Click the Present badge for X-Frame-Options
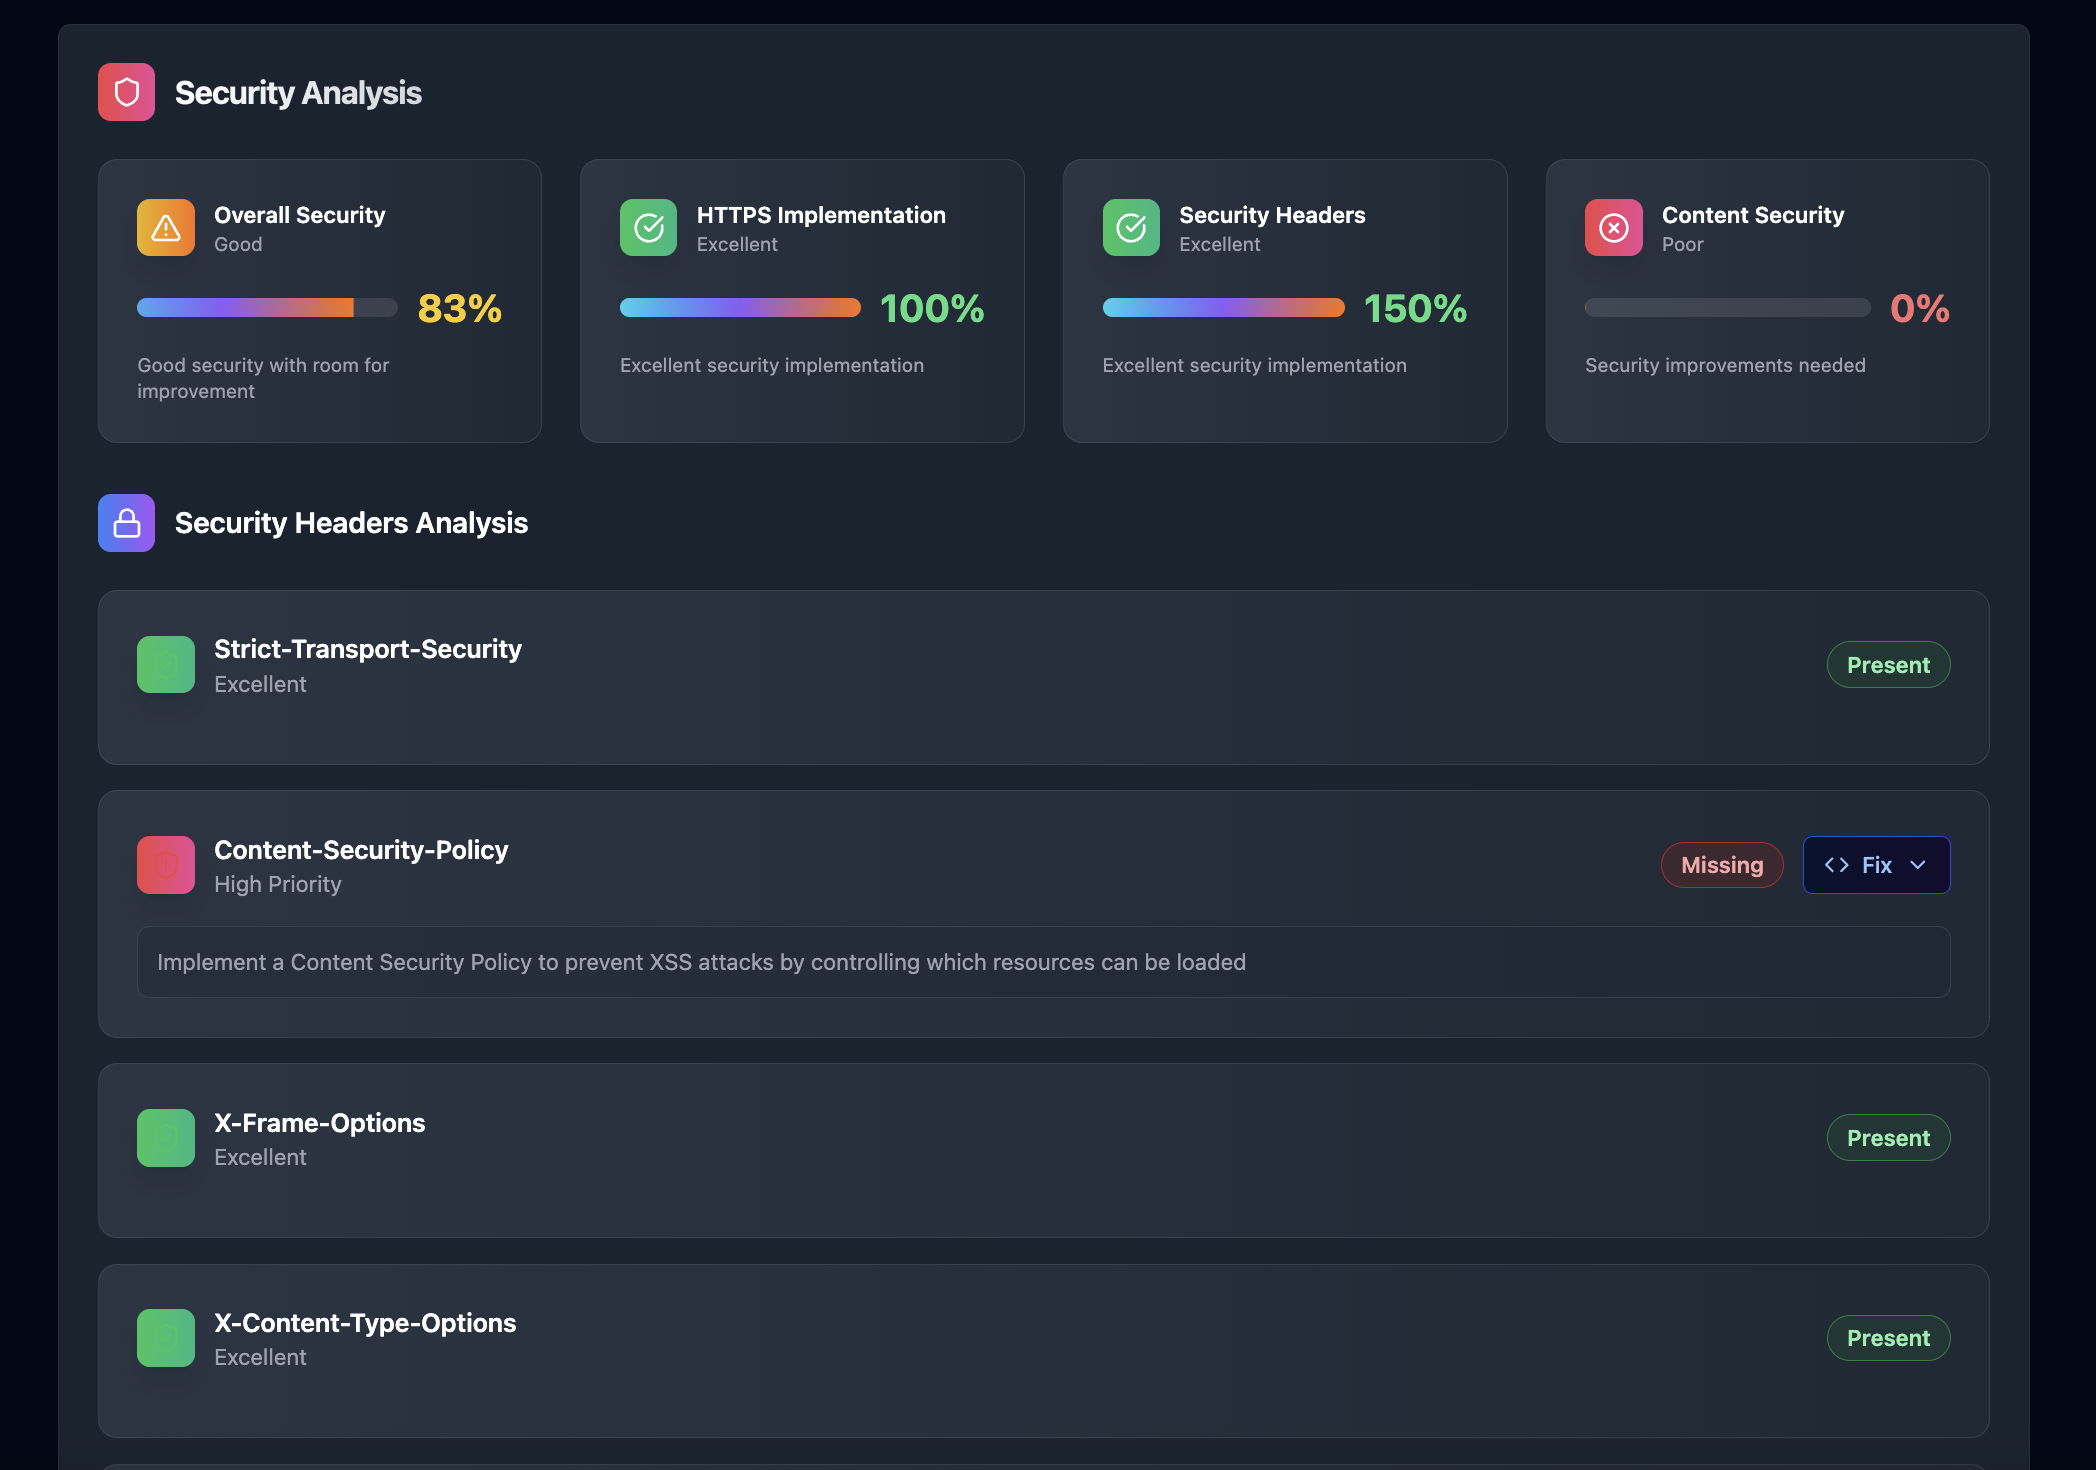 [x=1888, y=1138]
